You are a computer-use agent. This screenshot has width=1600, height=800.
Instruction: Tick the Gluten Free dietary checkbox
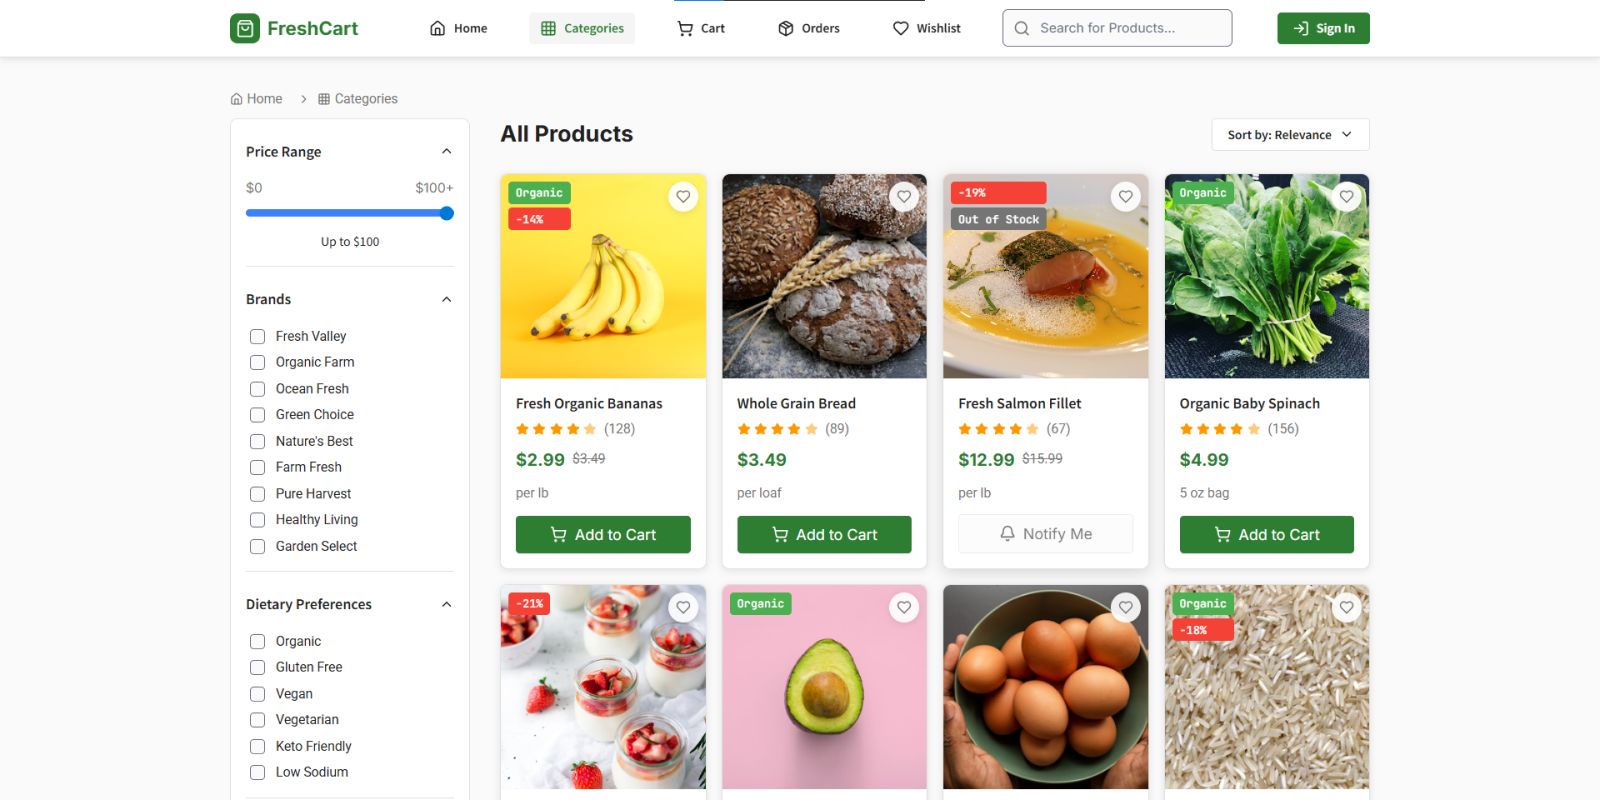(257, 668)
